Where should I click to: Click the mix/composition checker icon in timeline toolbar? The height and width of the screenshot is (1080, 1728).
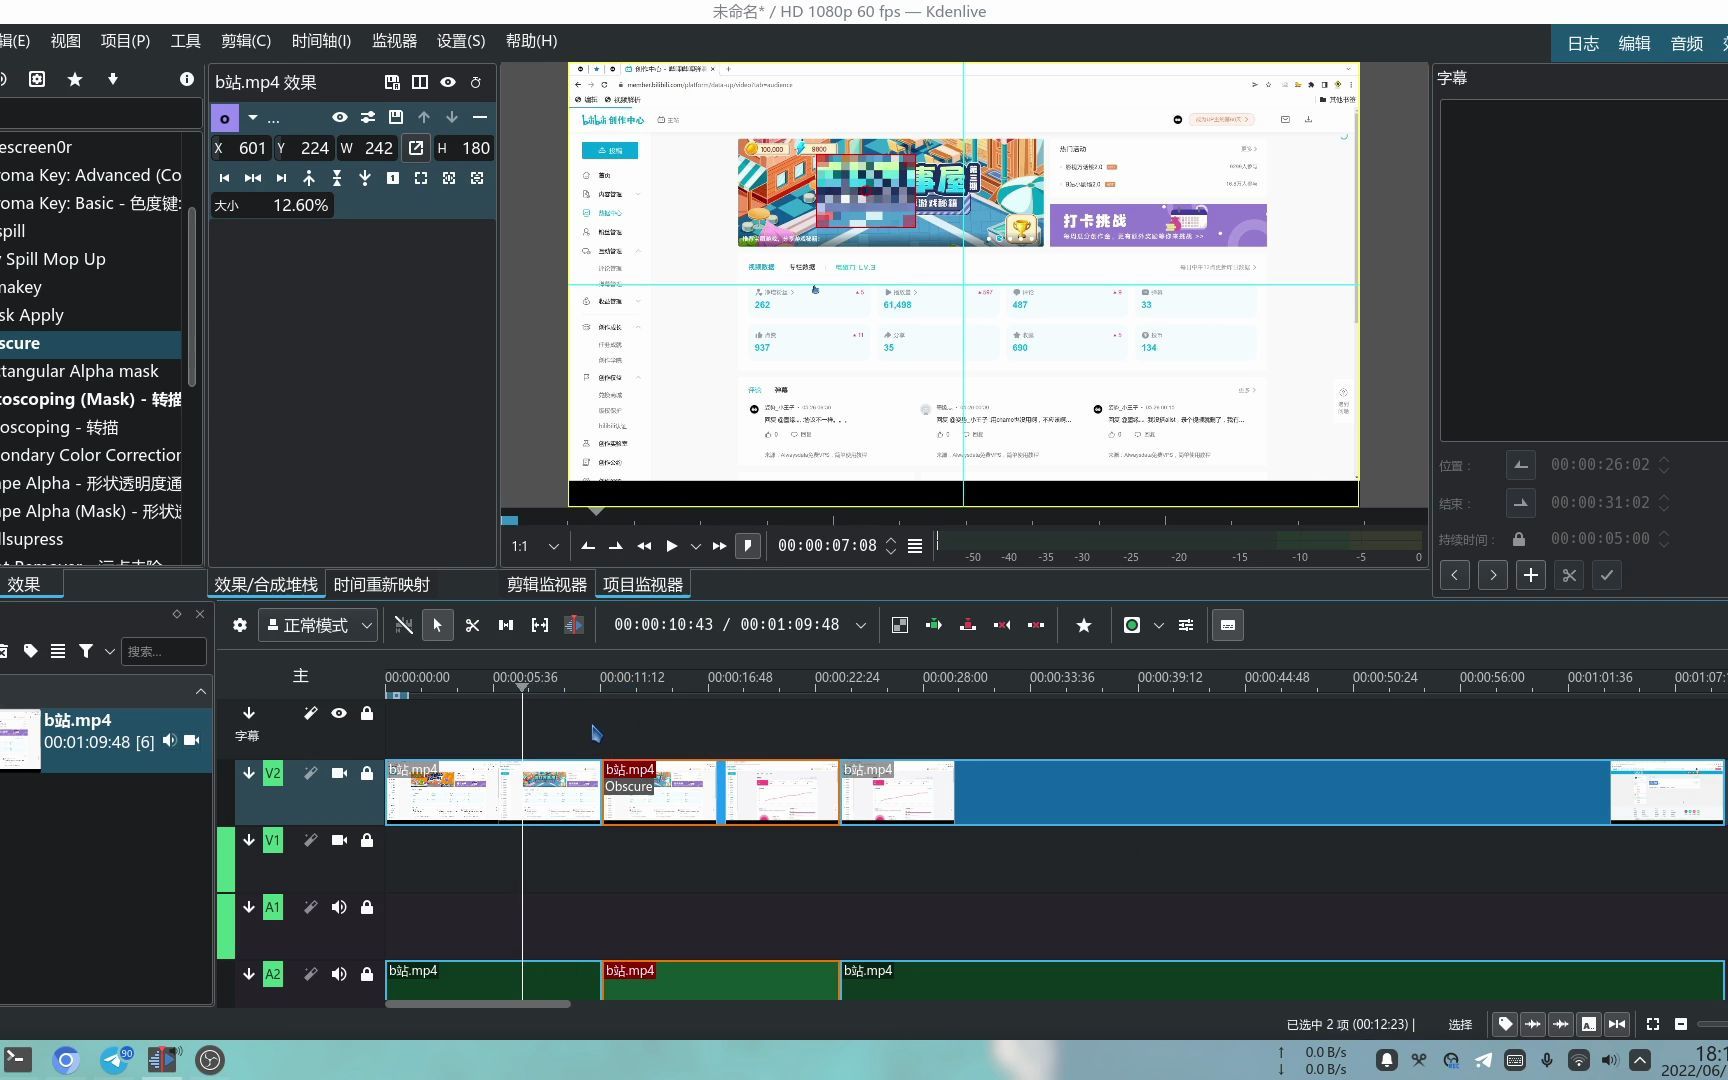(x=900, y=625)
